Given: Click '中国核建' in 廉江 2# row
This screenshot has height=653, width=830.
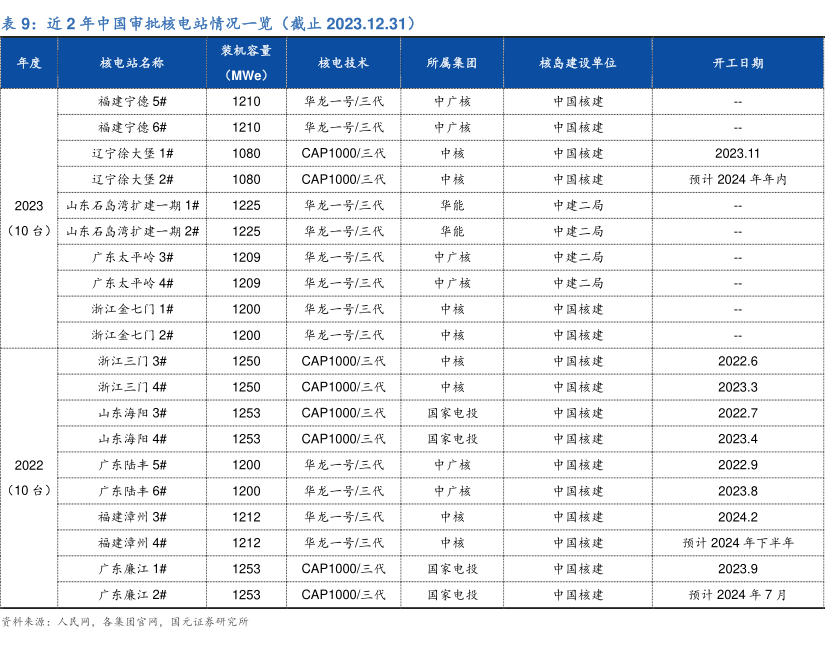Looking at the screenshot, I should [x=578, y=594].
